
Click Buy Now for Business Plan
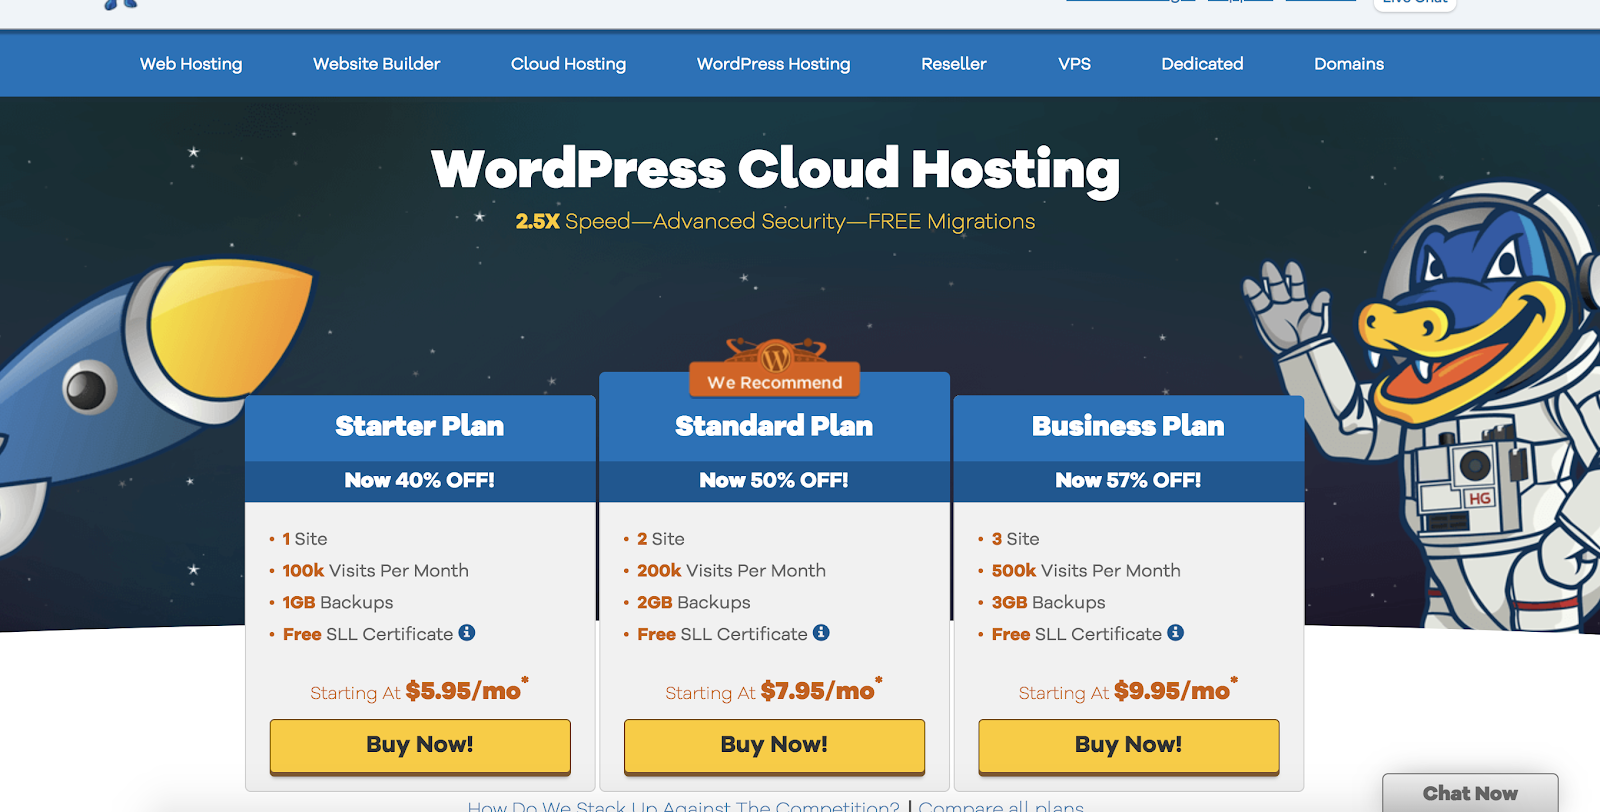[1129, 745]
